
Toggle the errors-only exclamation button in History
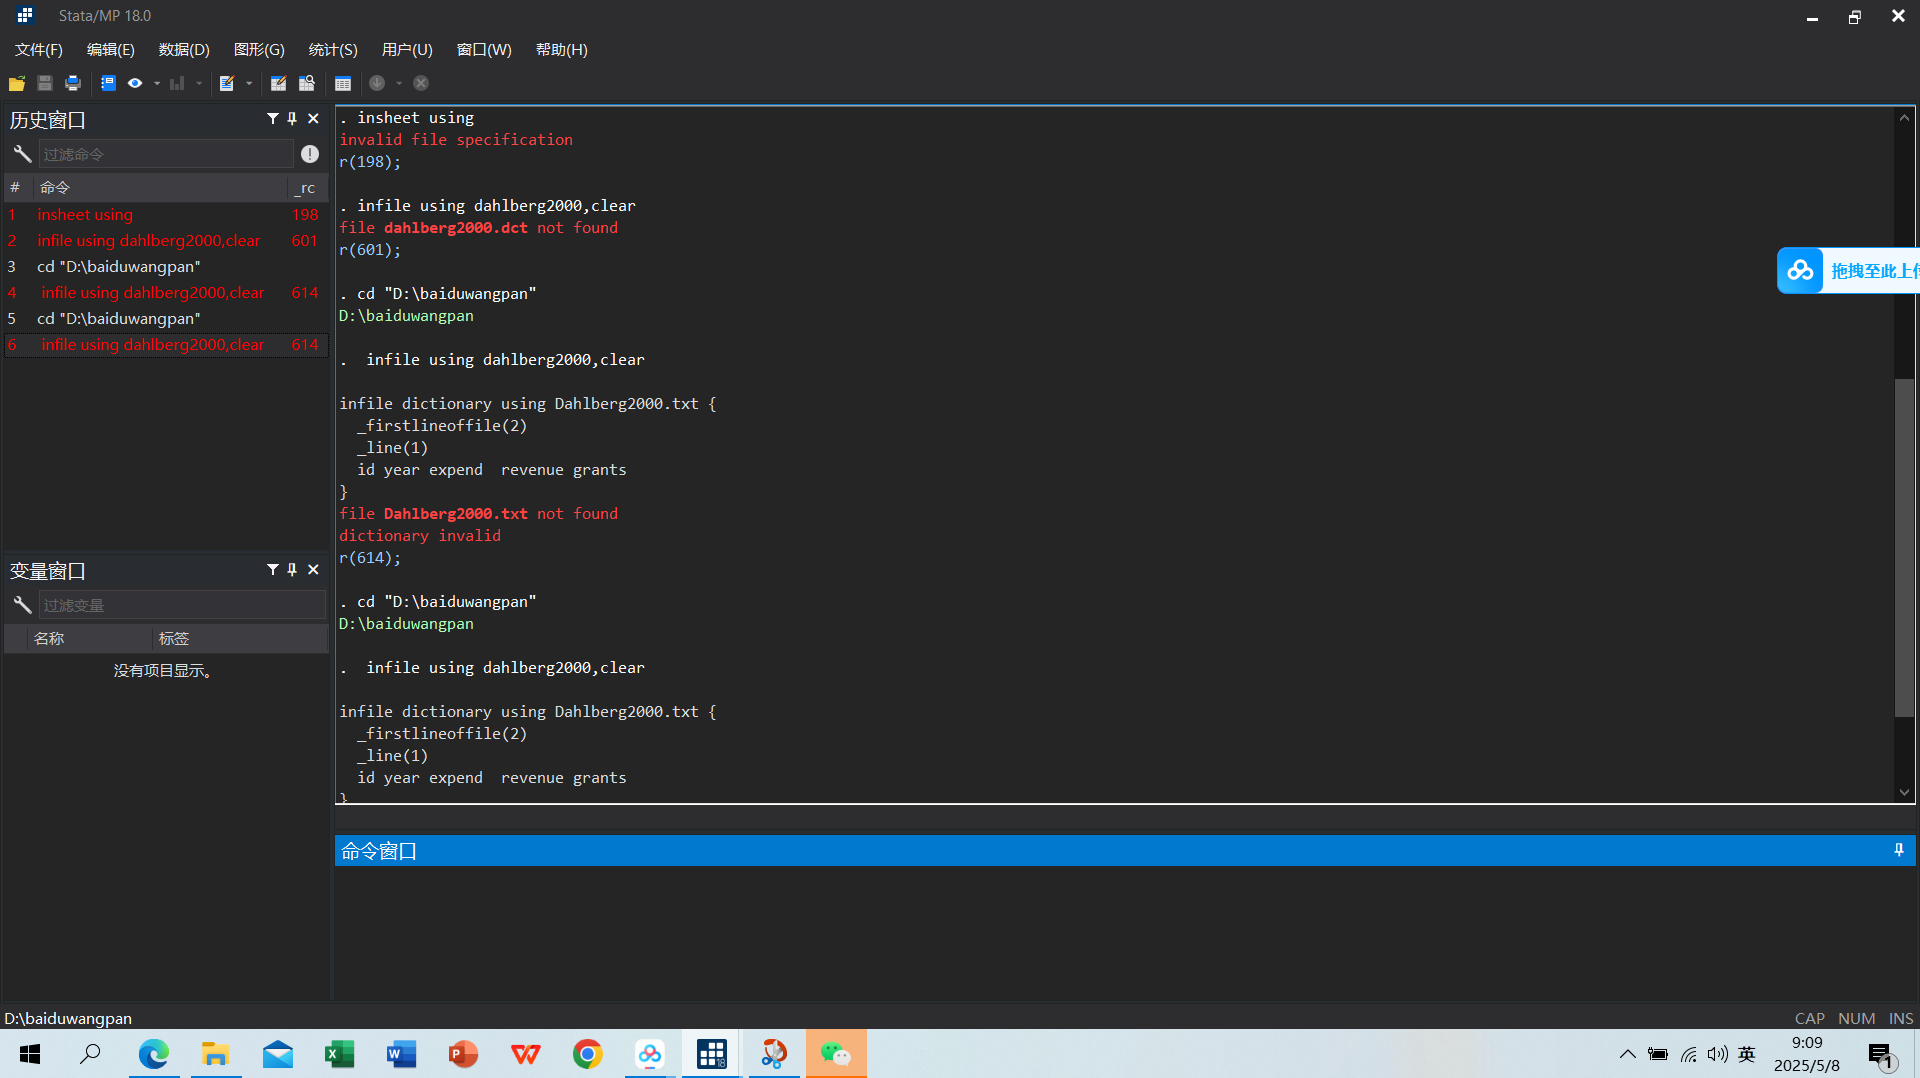[310, 154]
